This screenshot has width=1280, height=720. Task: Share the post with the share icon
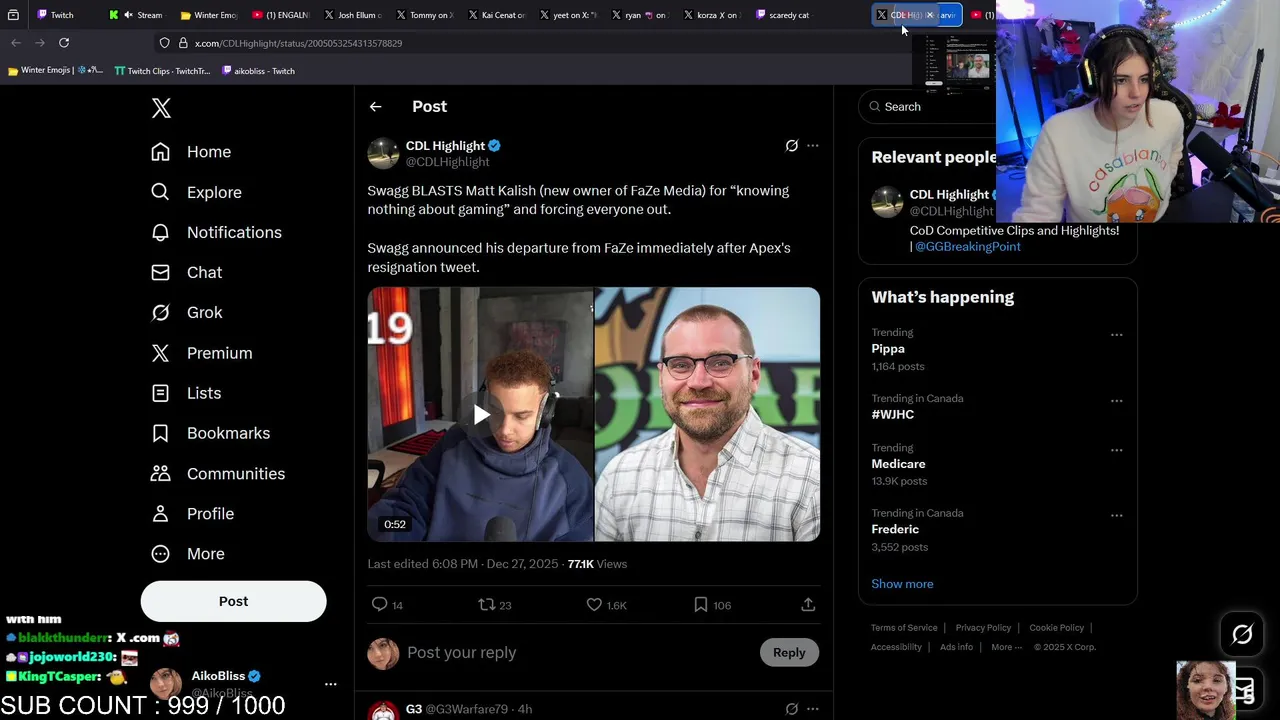pos(808,605)
